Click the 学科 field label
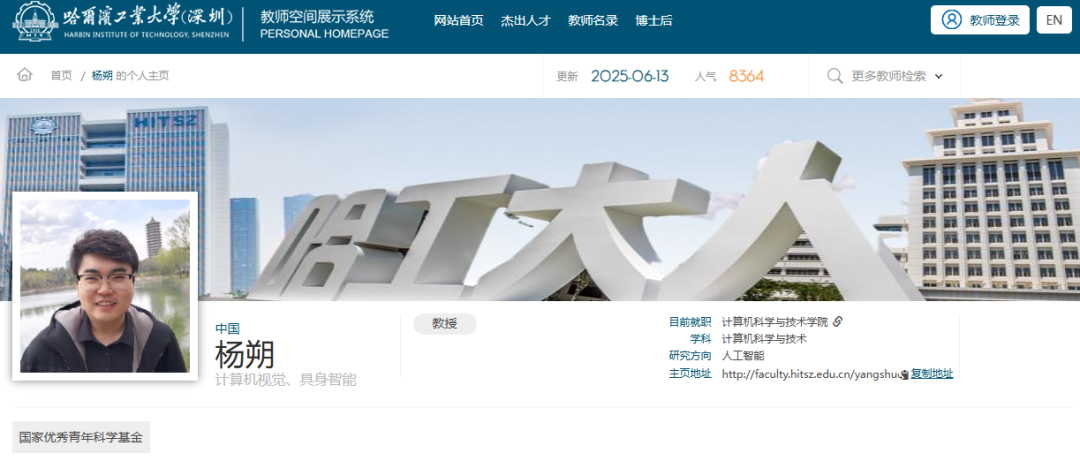Image resolution: width=1080 pixels, height=468 pixels. tap(700, 339)
